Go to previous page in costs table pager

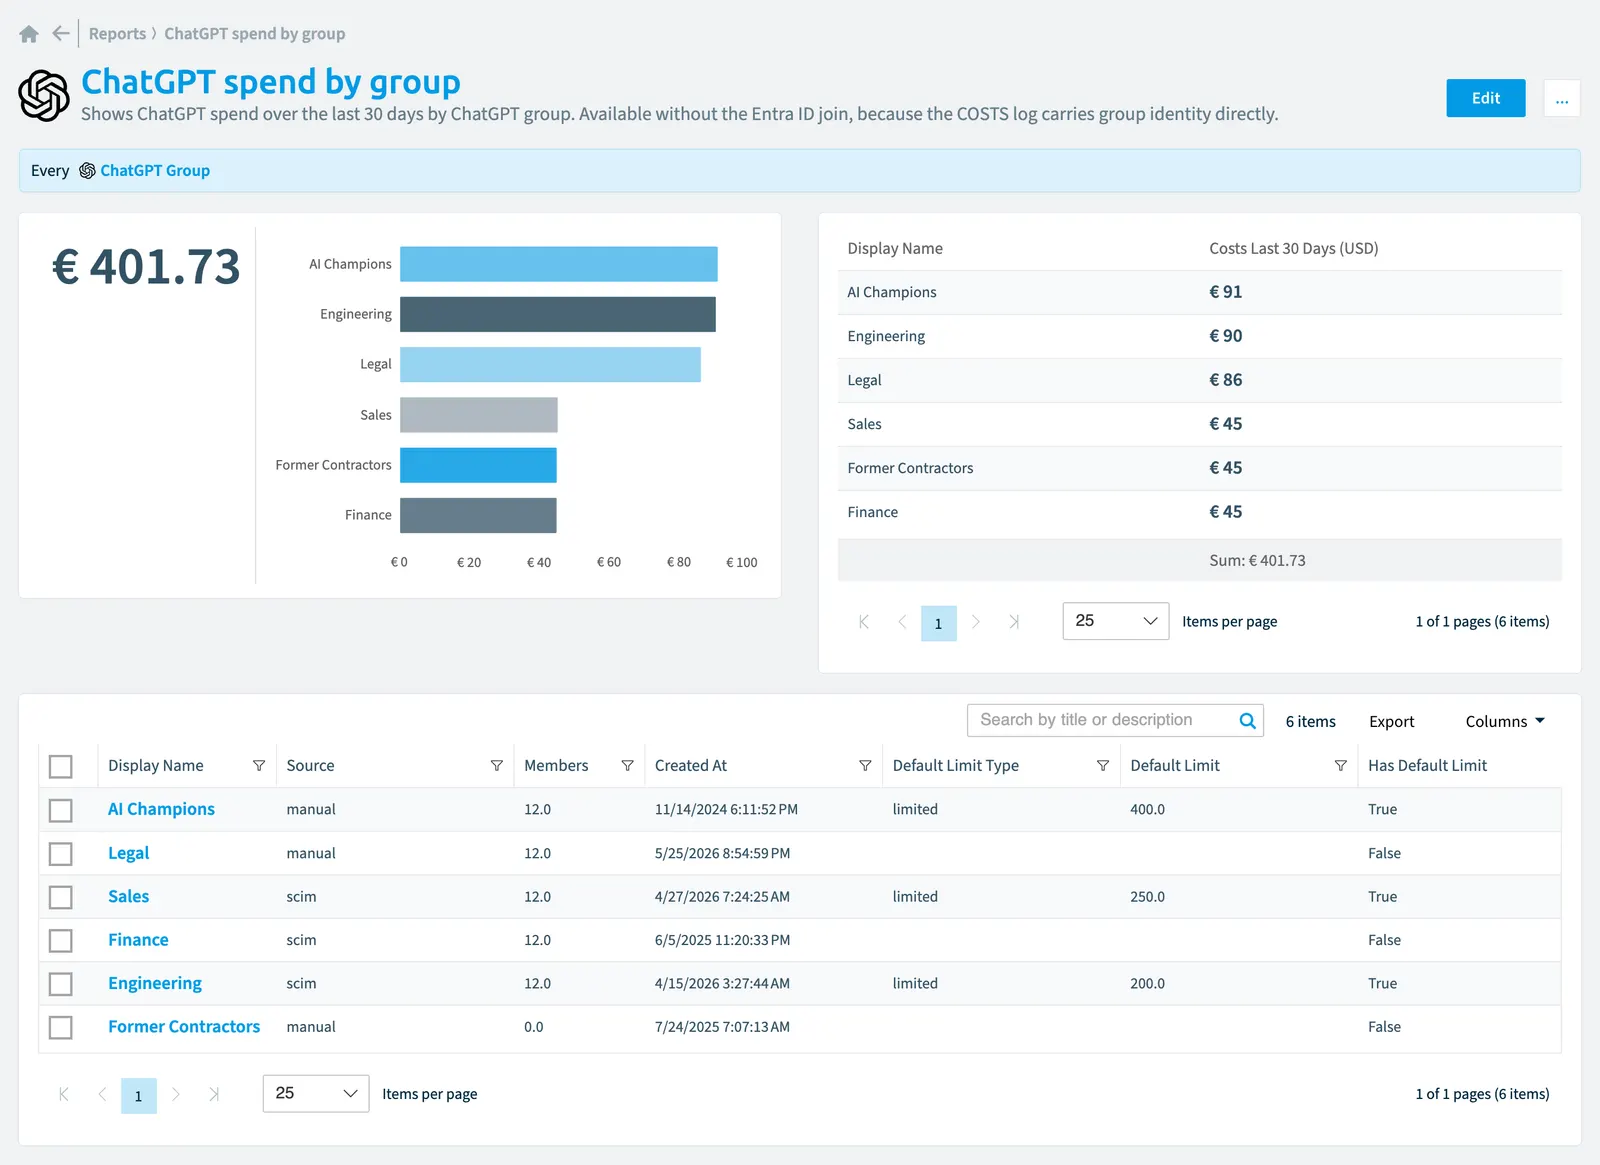pyautogui.click(x=902, y=622)
